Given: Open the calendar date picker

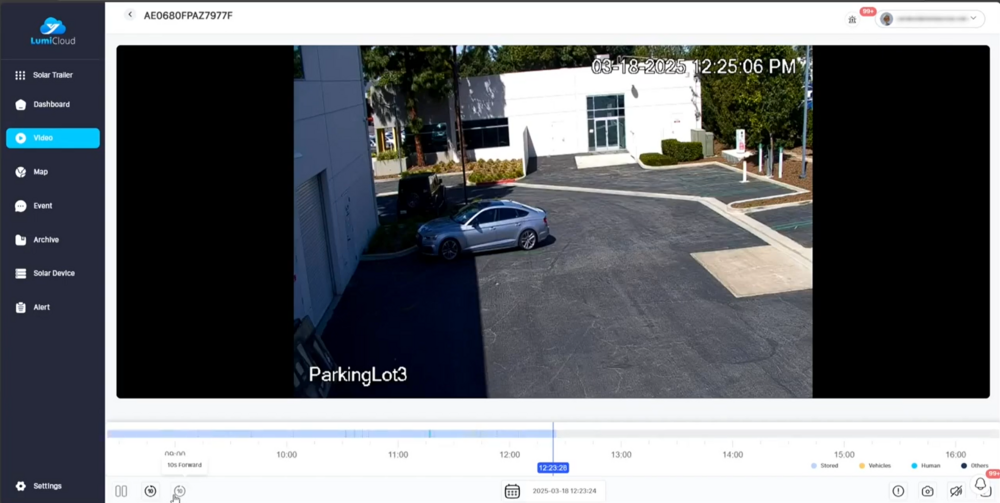Looking at the screenshot, I should point(512,491).
